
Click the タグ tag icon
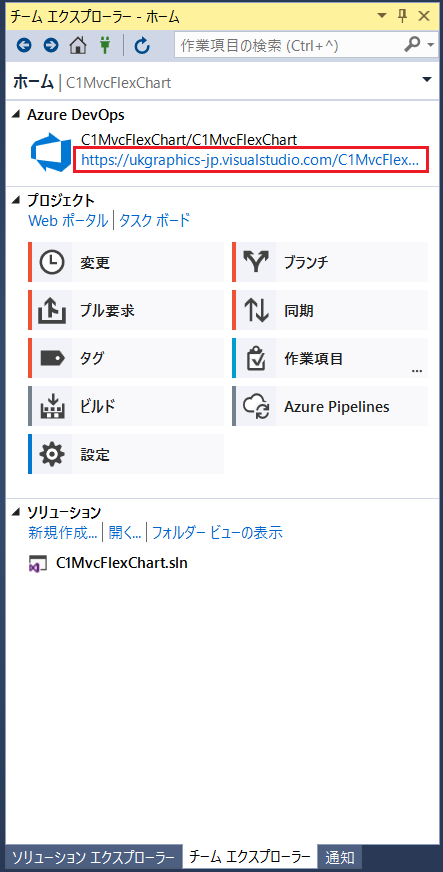[52, 358]
